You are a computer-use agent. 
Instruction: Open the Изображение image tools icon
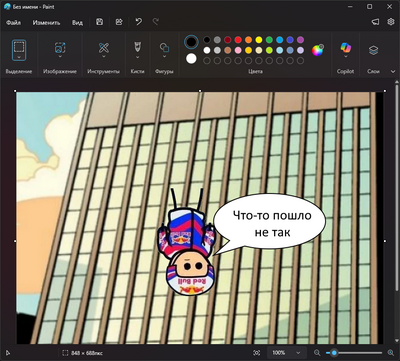pyautogui.click(x=60, y=48)
